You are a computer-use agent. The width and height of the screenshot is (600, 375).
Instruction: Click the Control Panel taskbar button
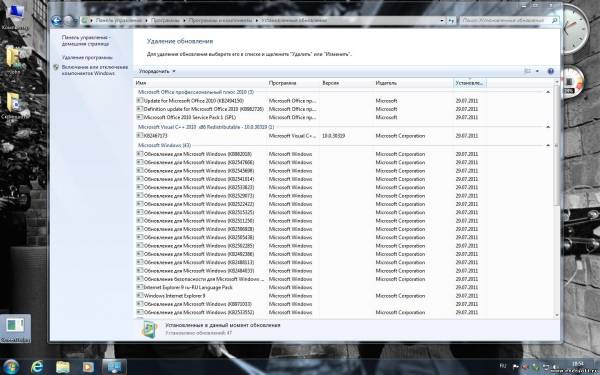click(114, 367)
